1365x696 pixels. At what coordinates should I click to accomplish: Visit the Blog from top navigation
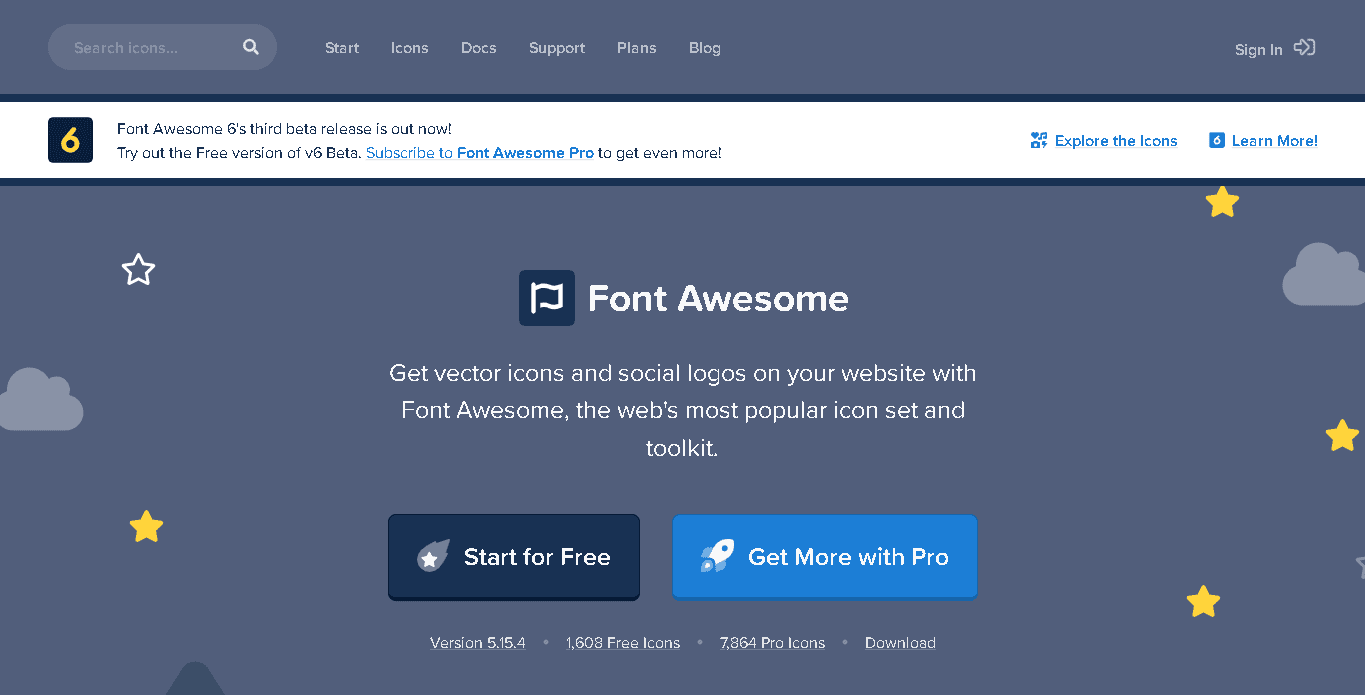704,48
